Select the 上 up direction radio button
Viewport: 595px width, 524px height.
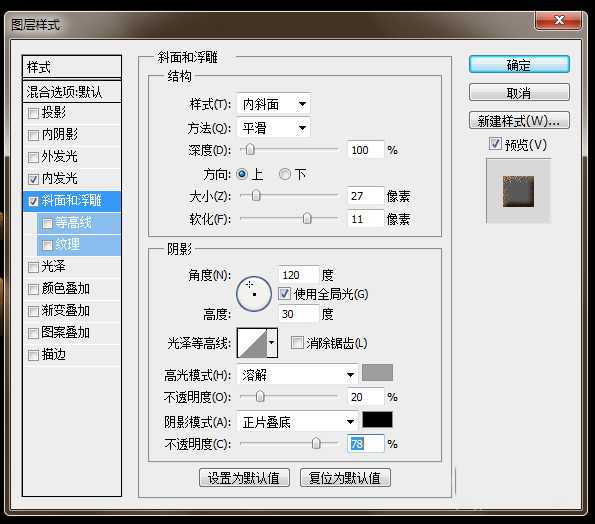pyautogui.click(x=242, y=175)
